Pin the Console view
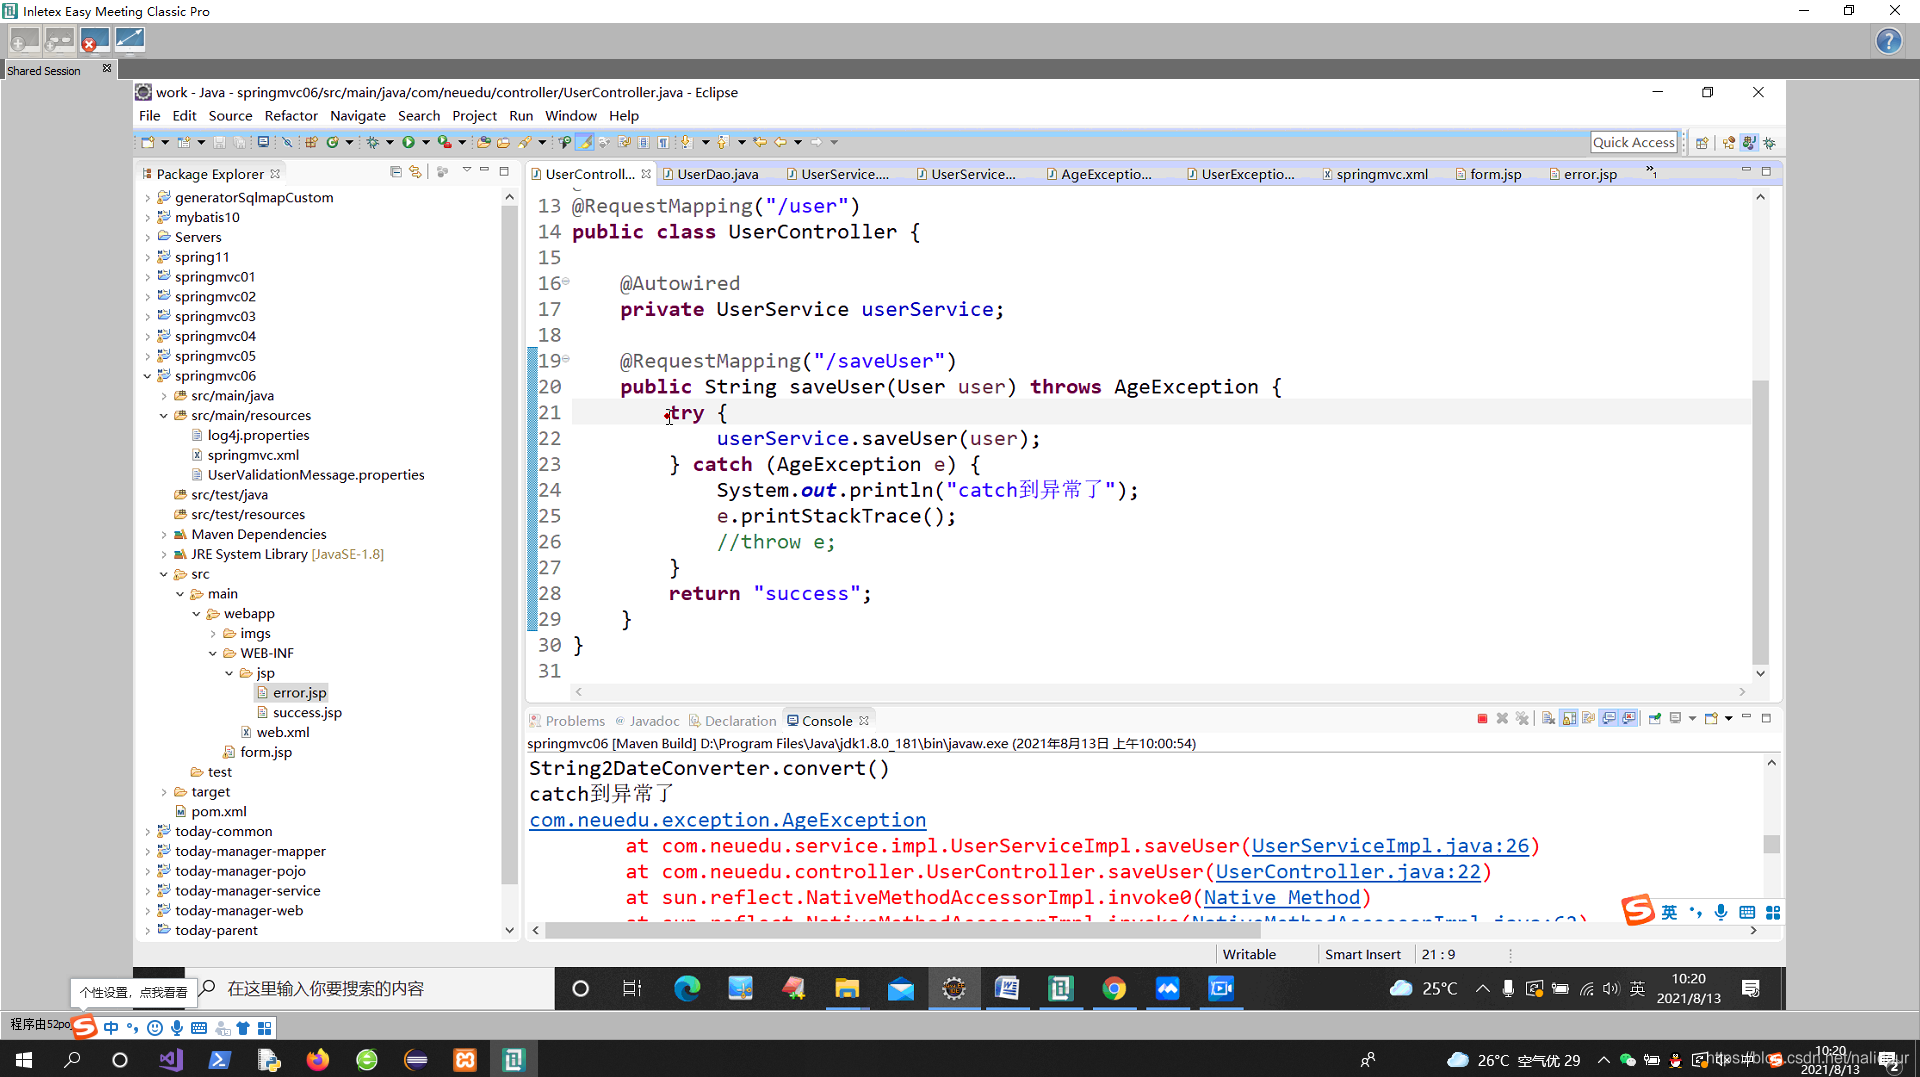The height and width of the screenshot is (1077, 1920). point(1655,719)
